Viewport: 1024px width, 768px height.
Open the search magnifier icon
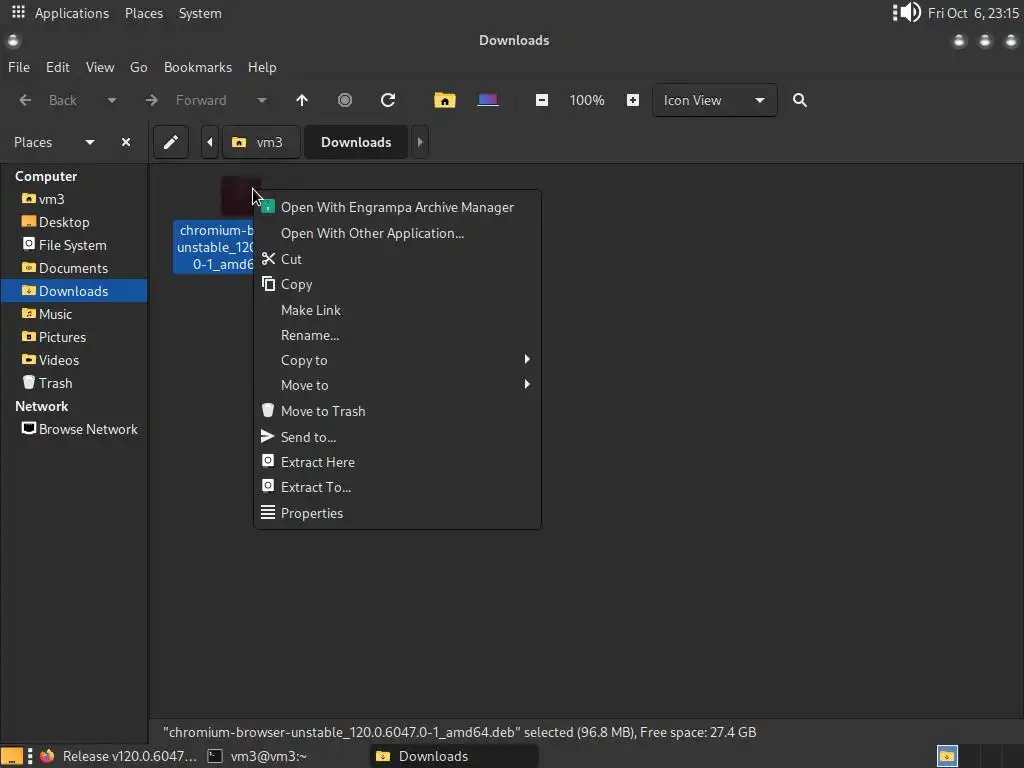pyautogui.click(x=800, y=100)
